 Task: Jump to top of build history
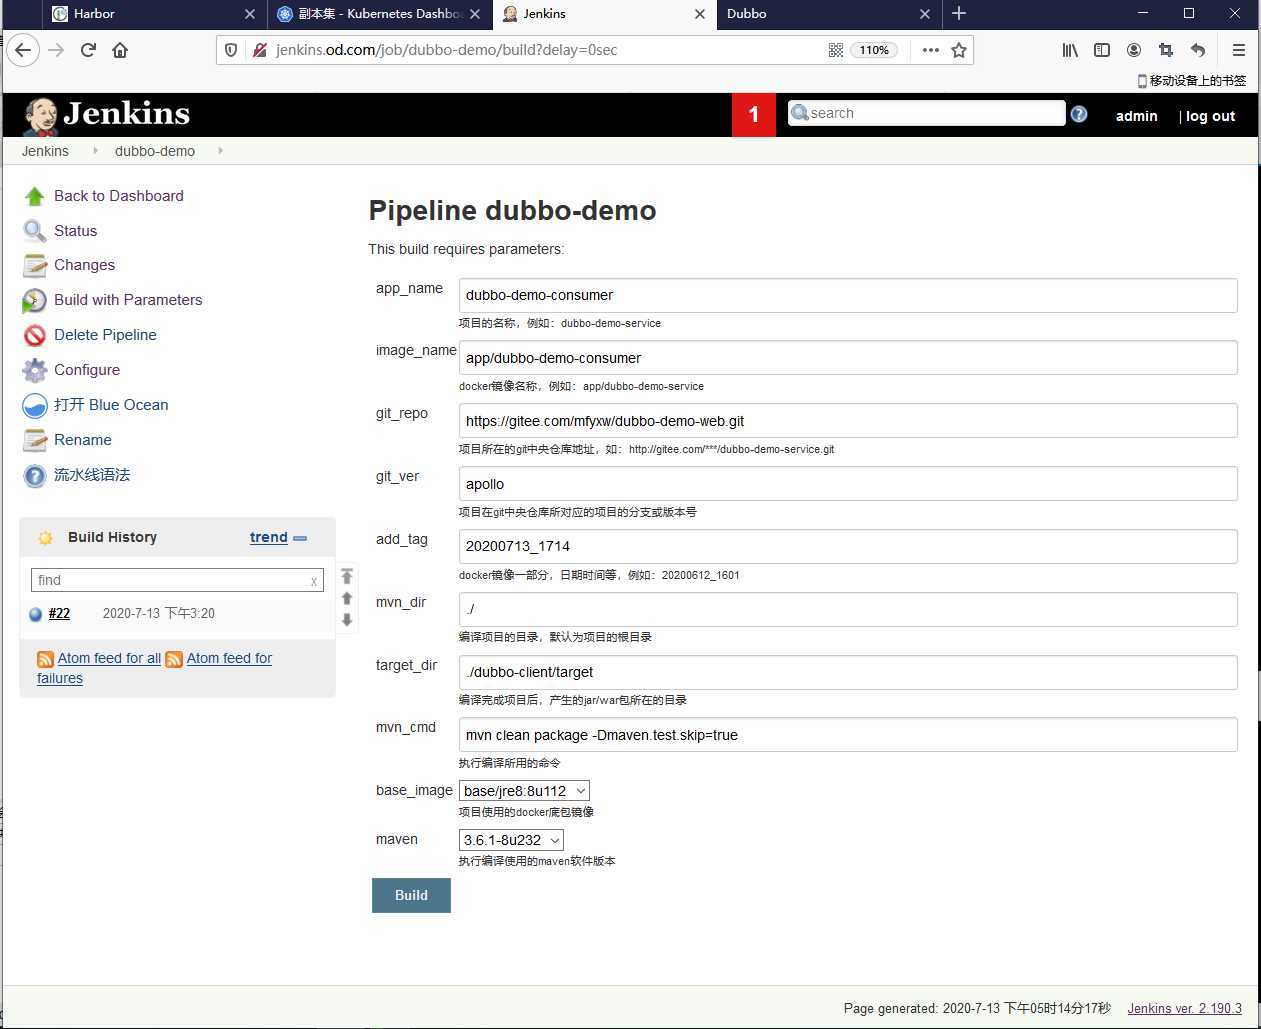pos(347,576)
